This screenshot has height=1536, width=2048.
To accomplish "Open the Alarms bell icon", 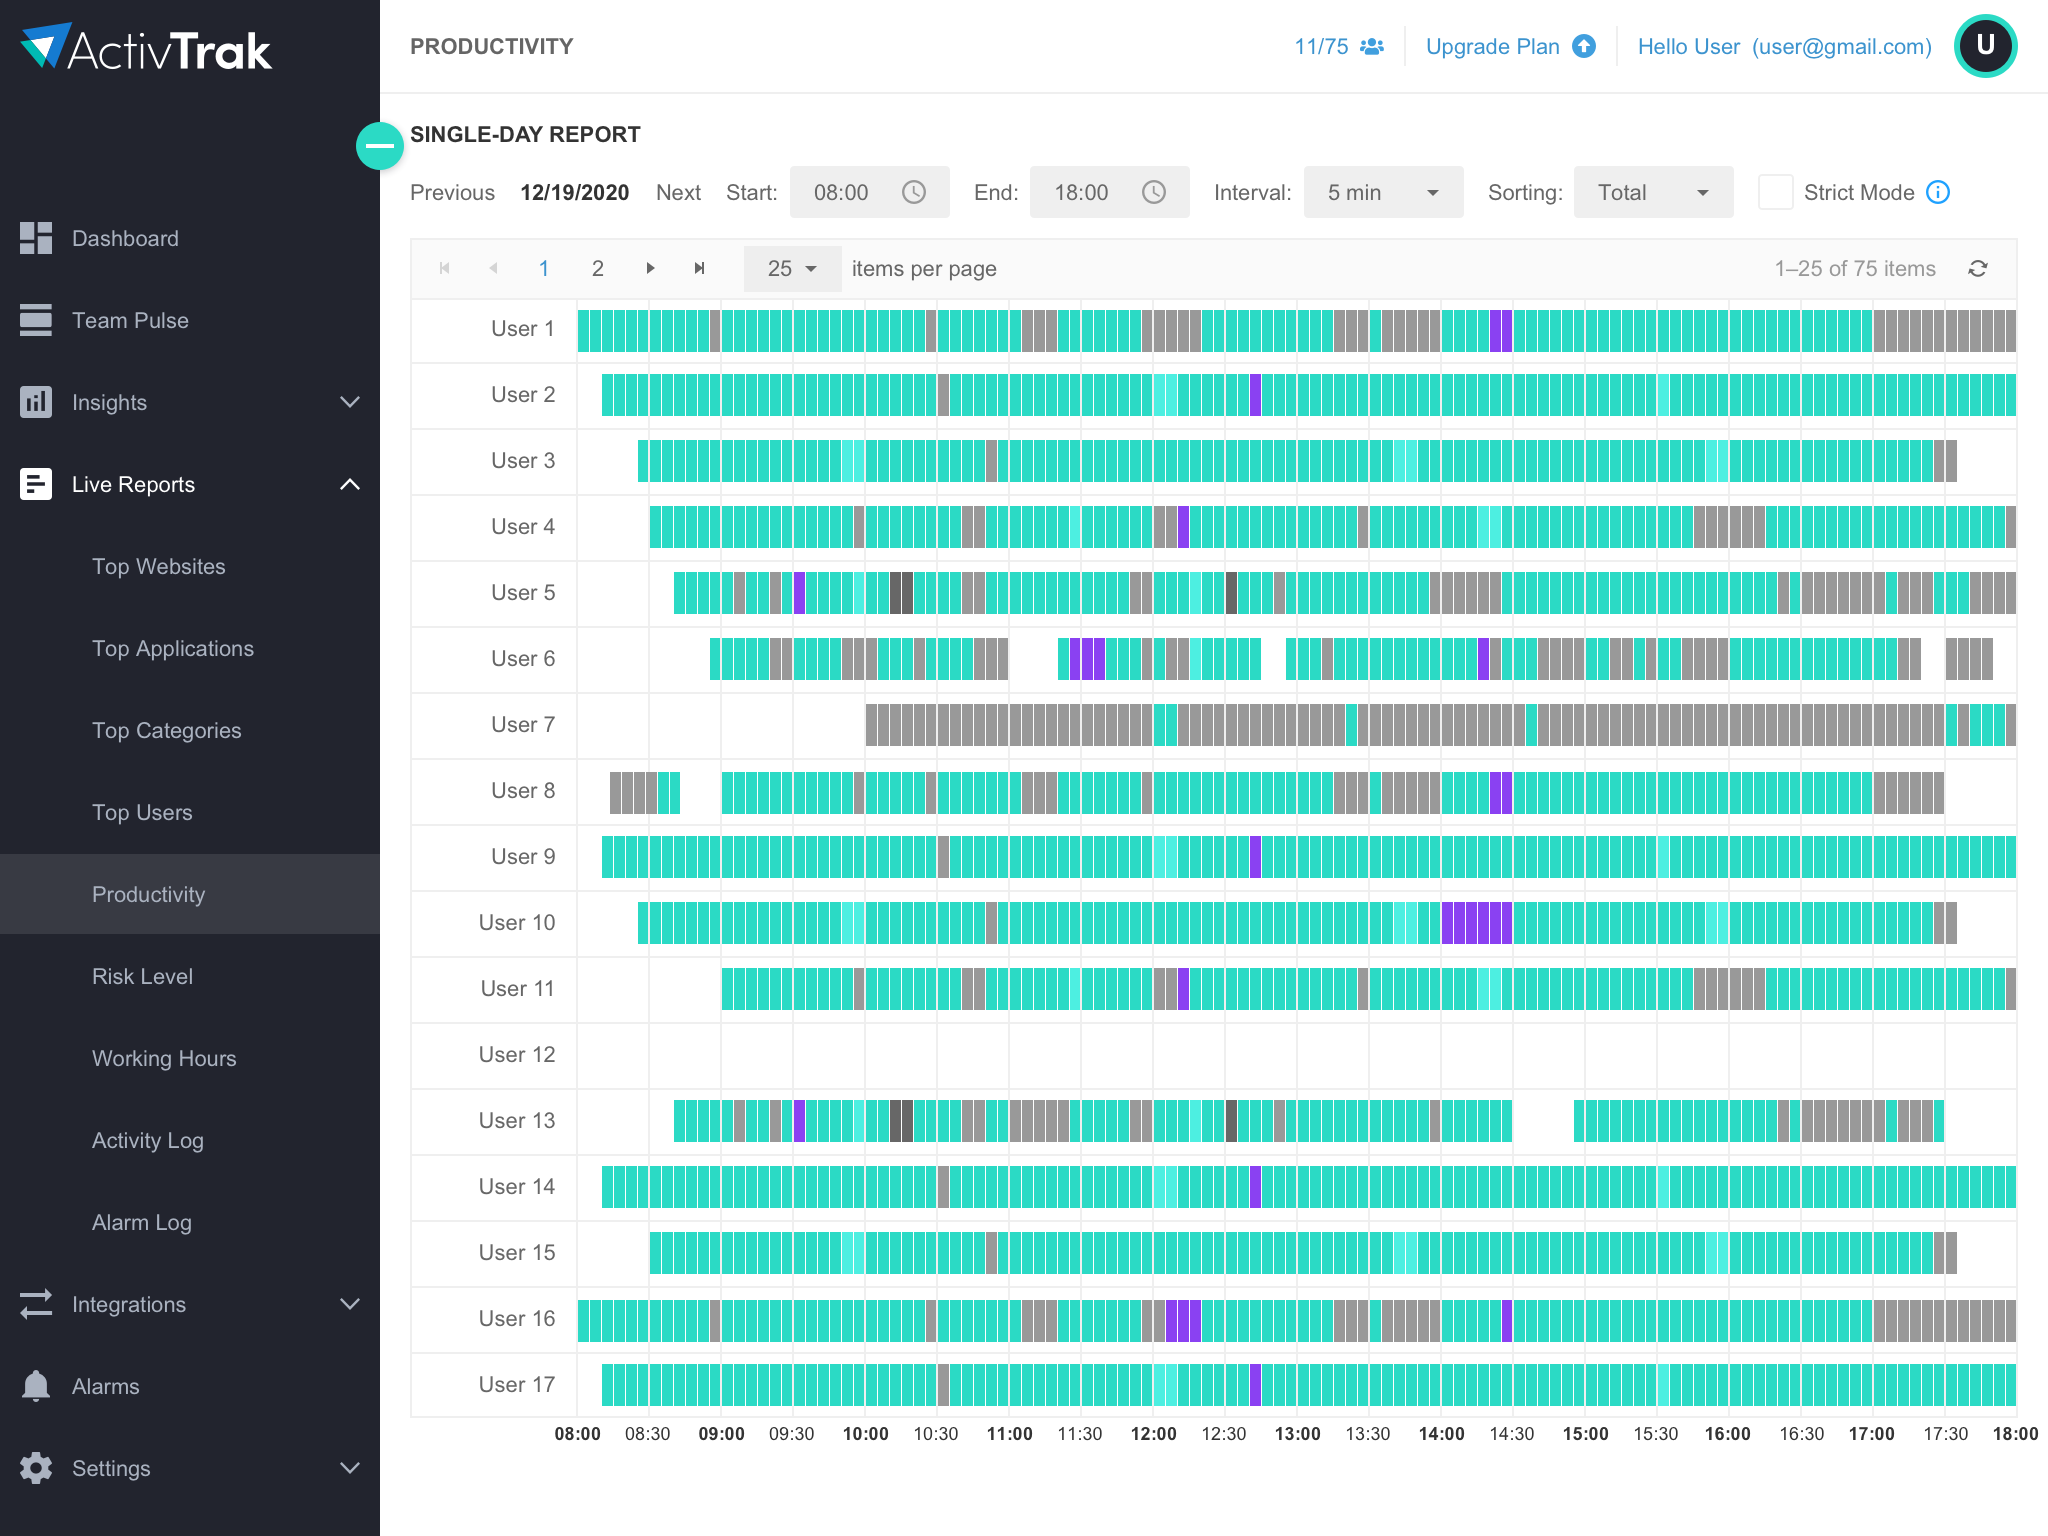I will 34,1386.
